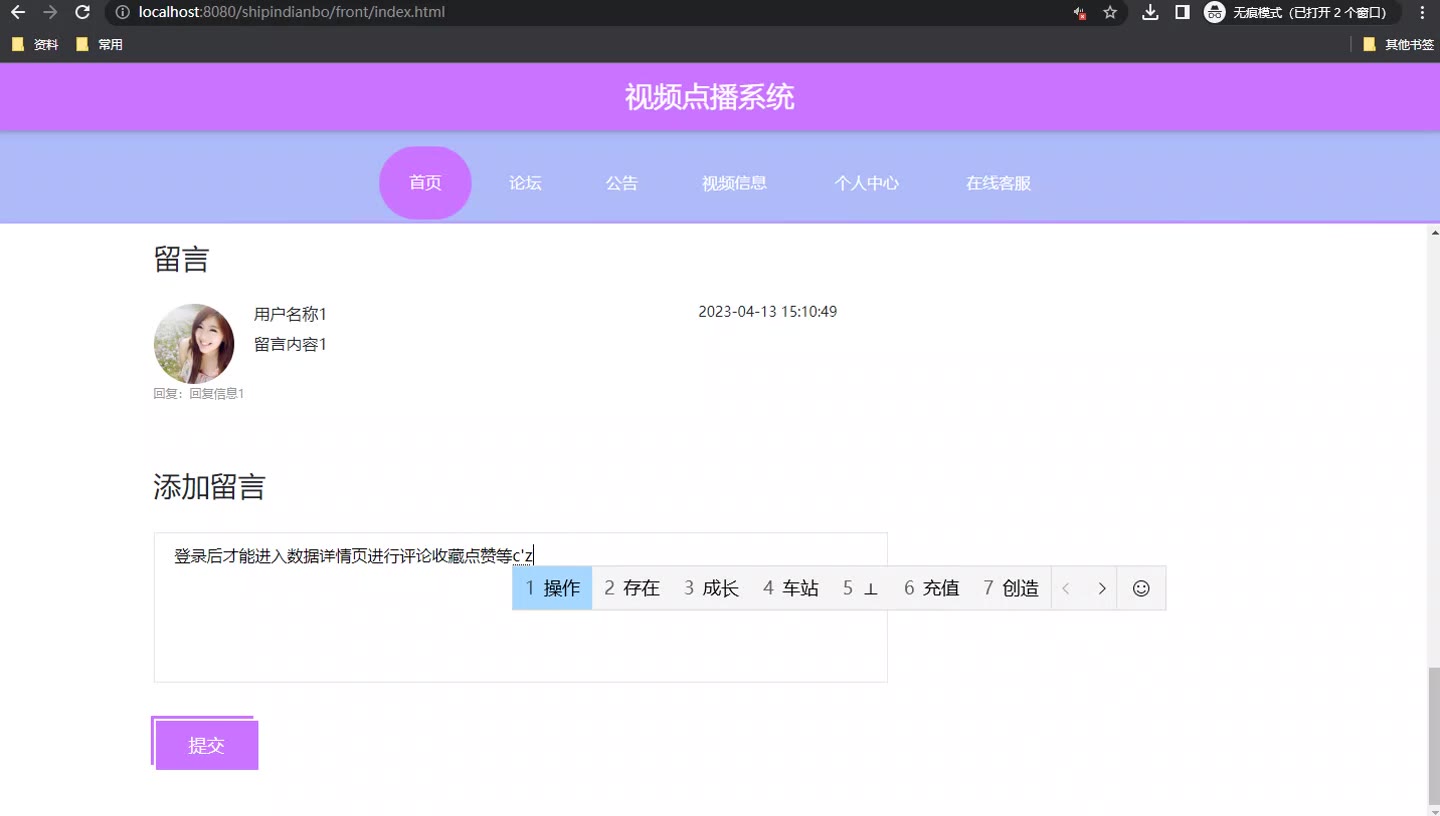The image size is (1440, 816).
Task: Open 在线客服 page link
Action: coord(998,183)
